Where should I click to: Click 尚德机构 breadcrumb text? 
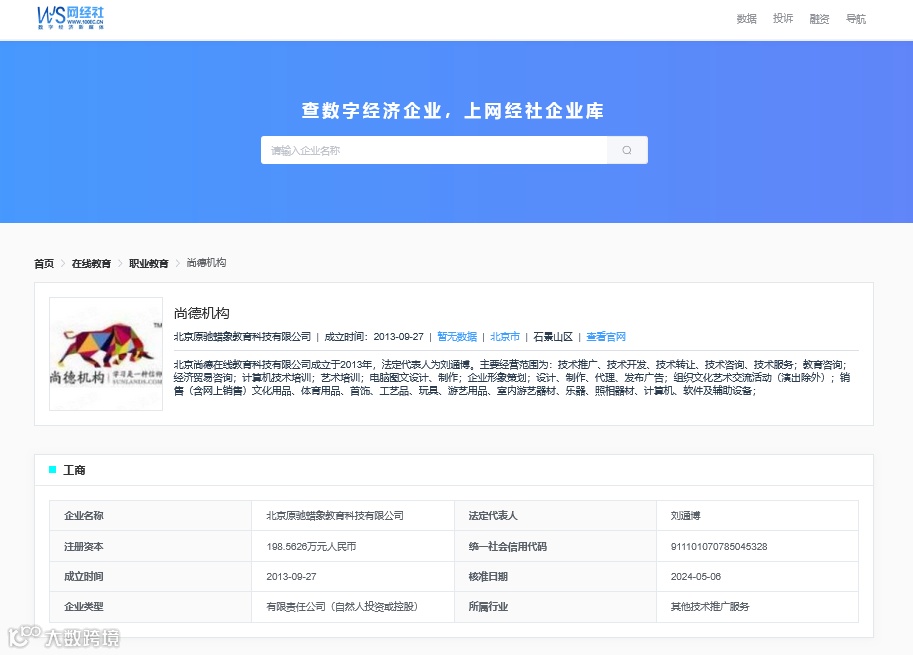click(206, 263)
